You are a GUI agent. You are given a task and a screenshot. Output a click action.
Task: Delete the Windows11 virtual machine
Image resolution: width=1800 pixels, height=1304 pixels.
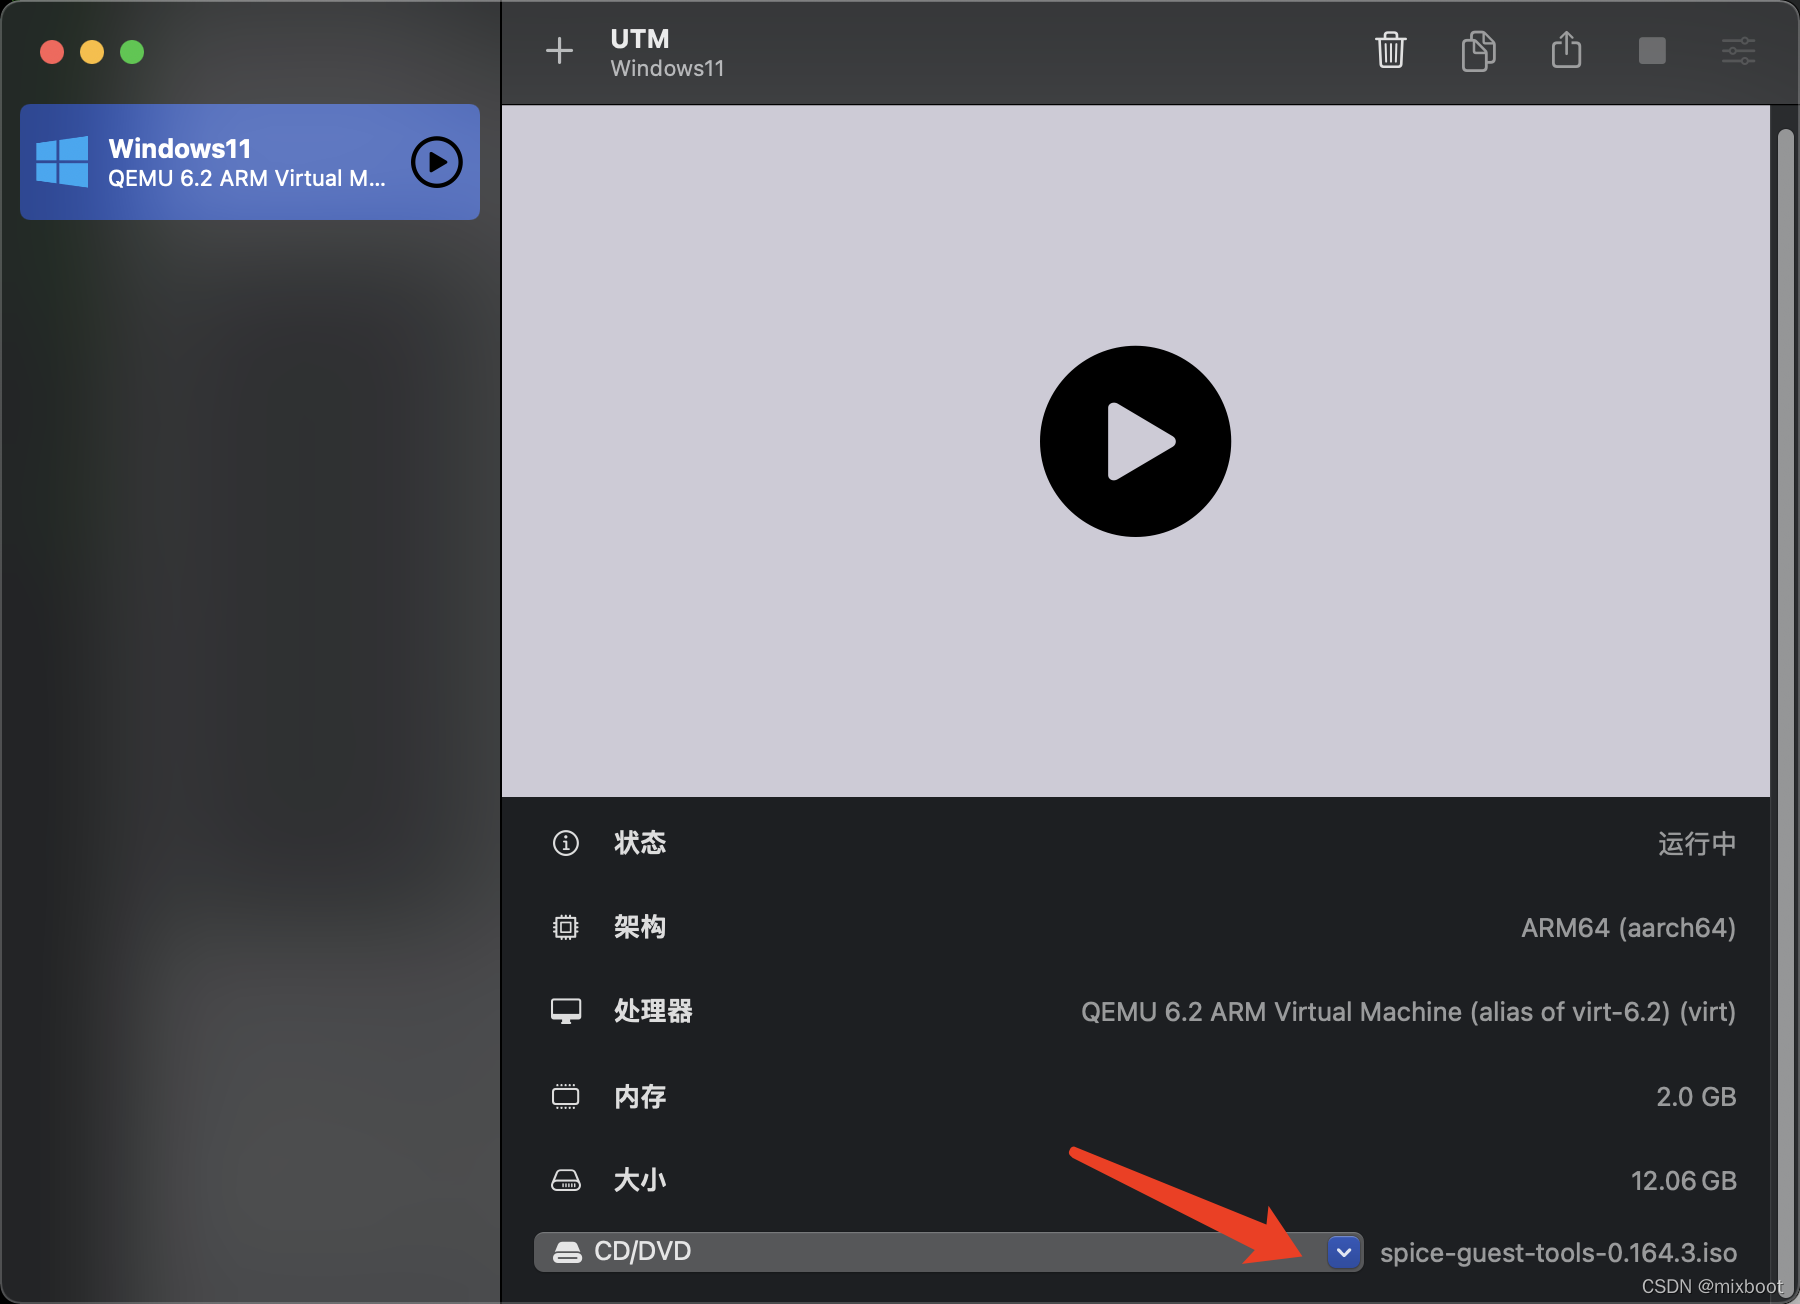click(x=1390, y=51)
